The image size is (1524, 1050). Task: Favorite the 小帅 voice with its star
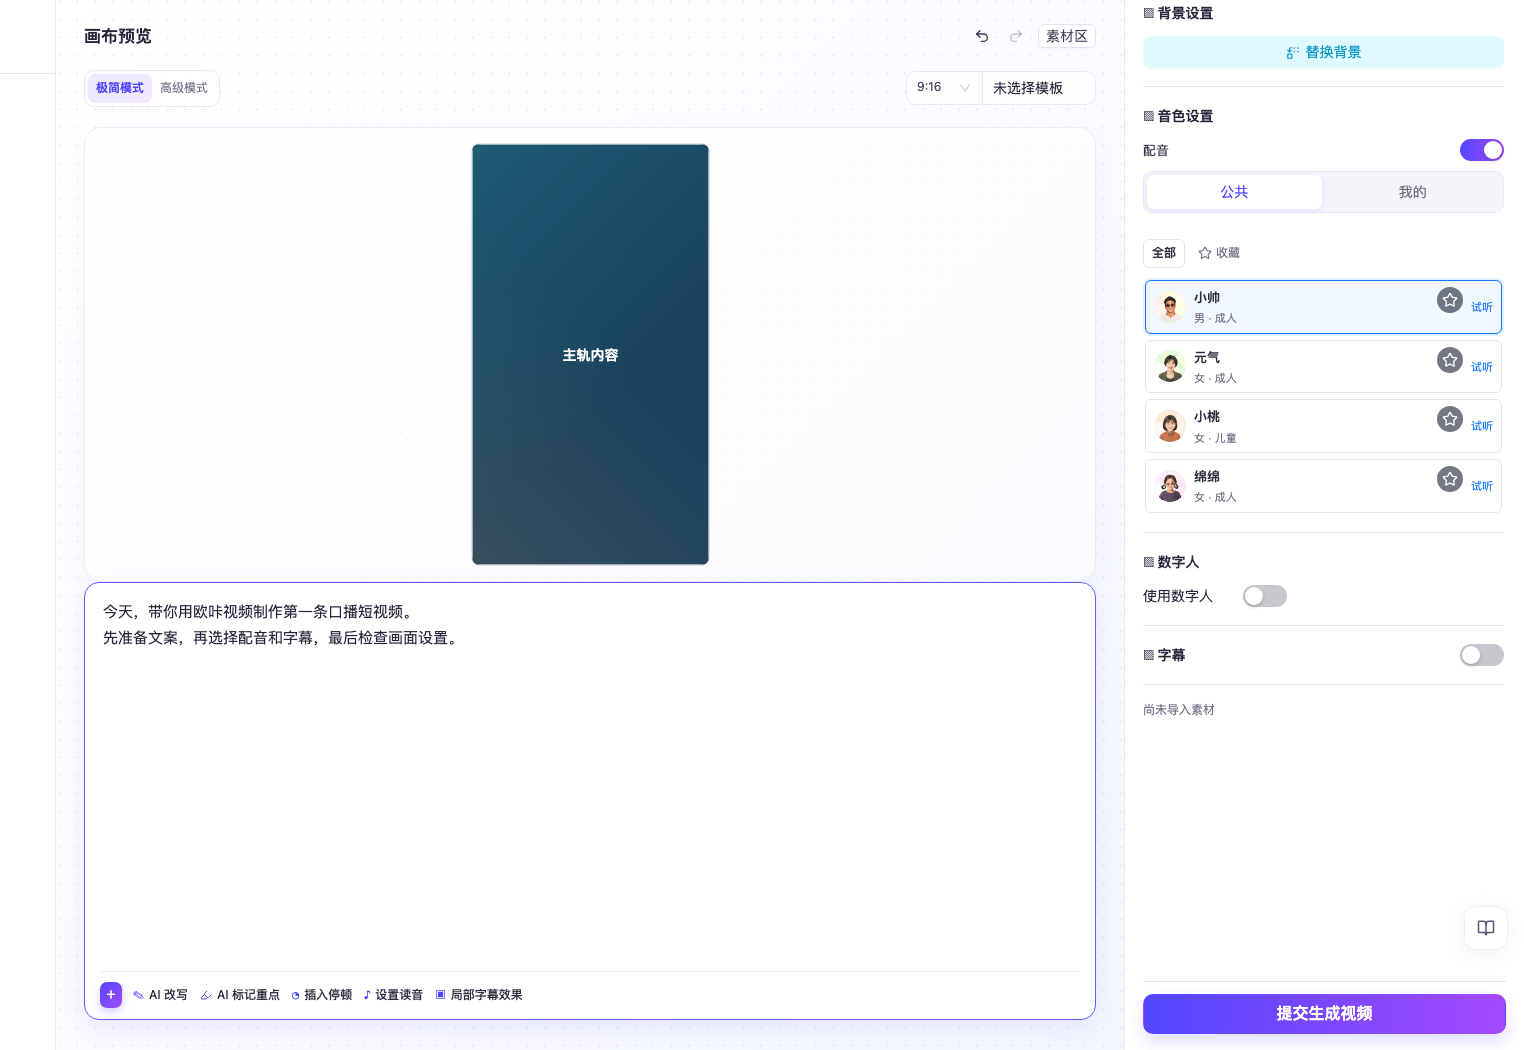click(x=1450, y=300)
